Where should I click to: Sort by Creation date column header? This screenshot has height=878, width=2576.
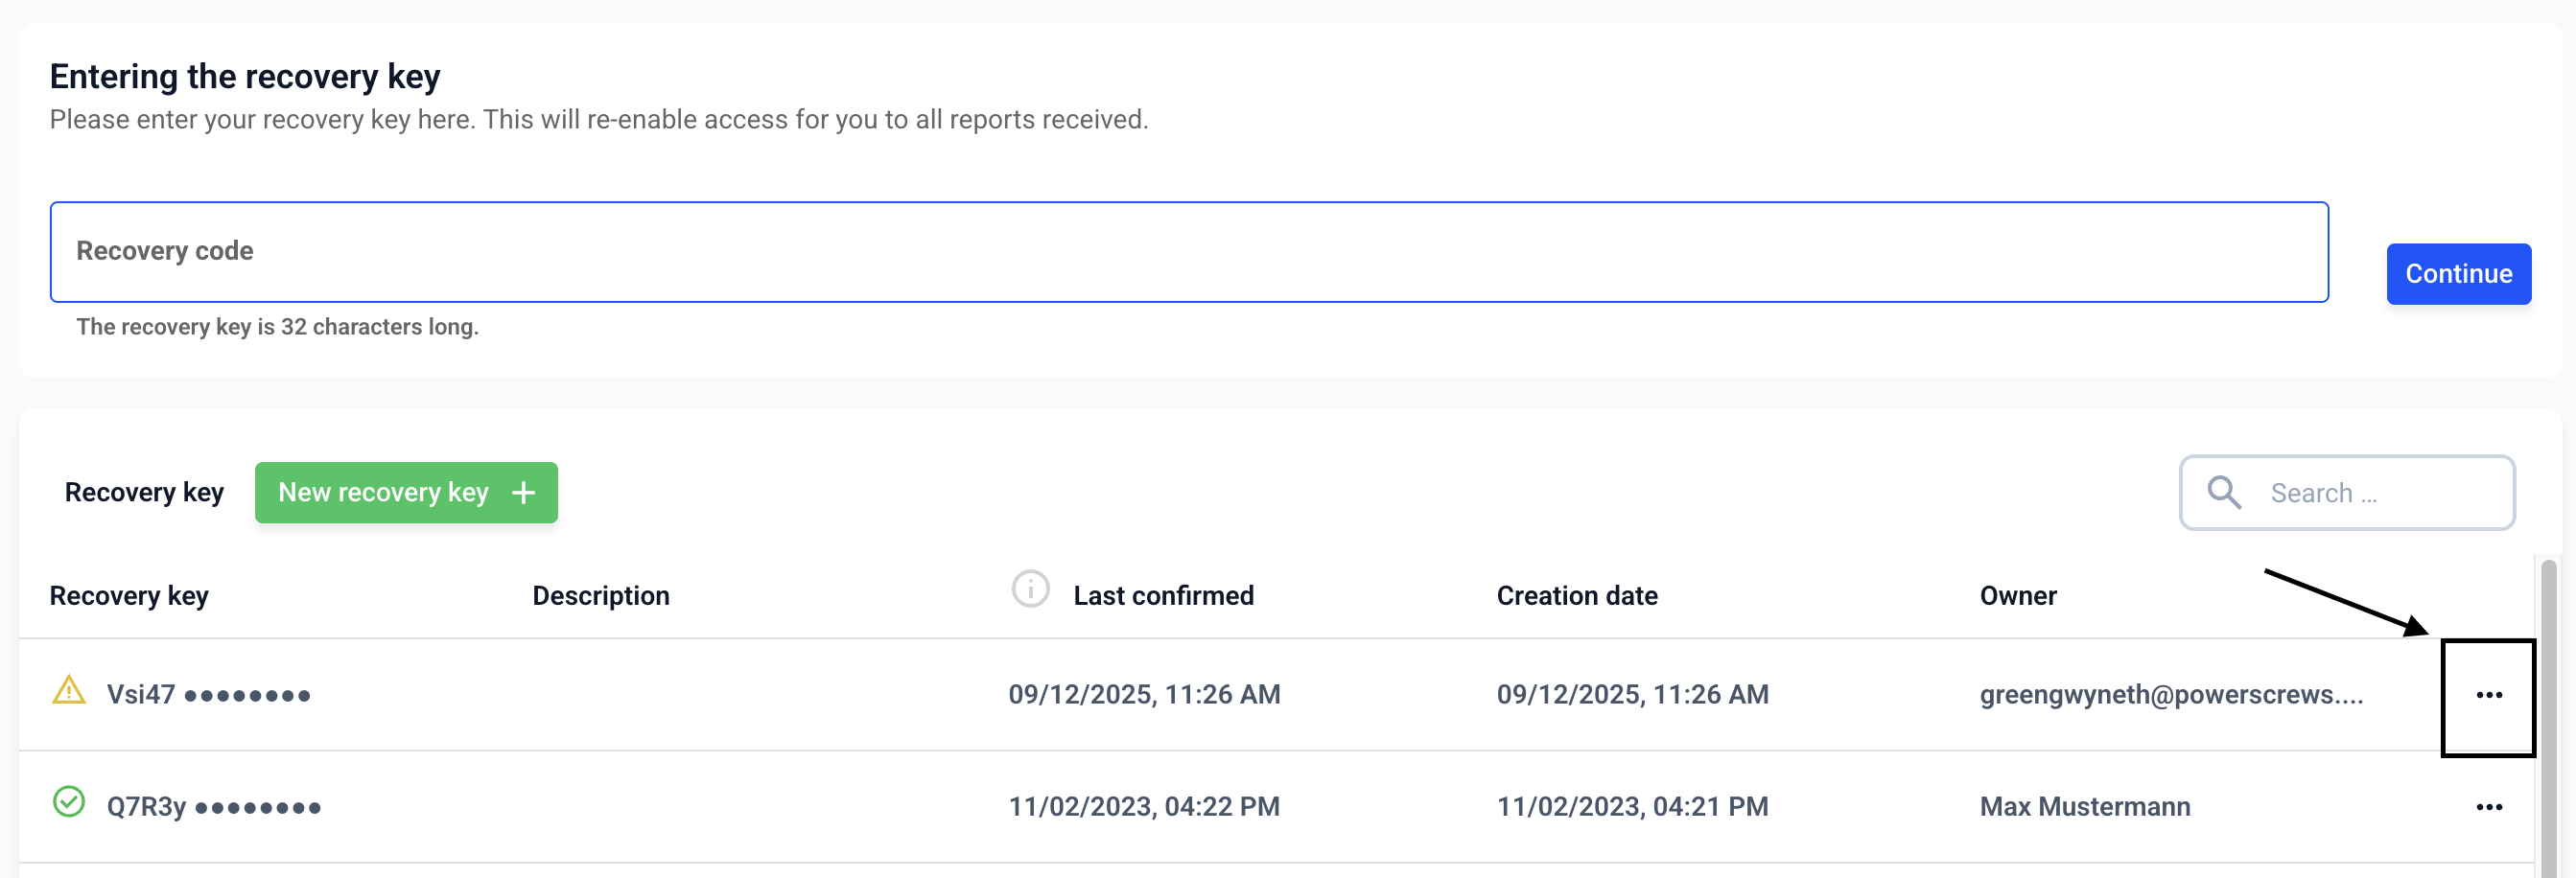click(1576, 596)
